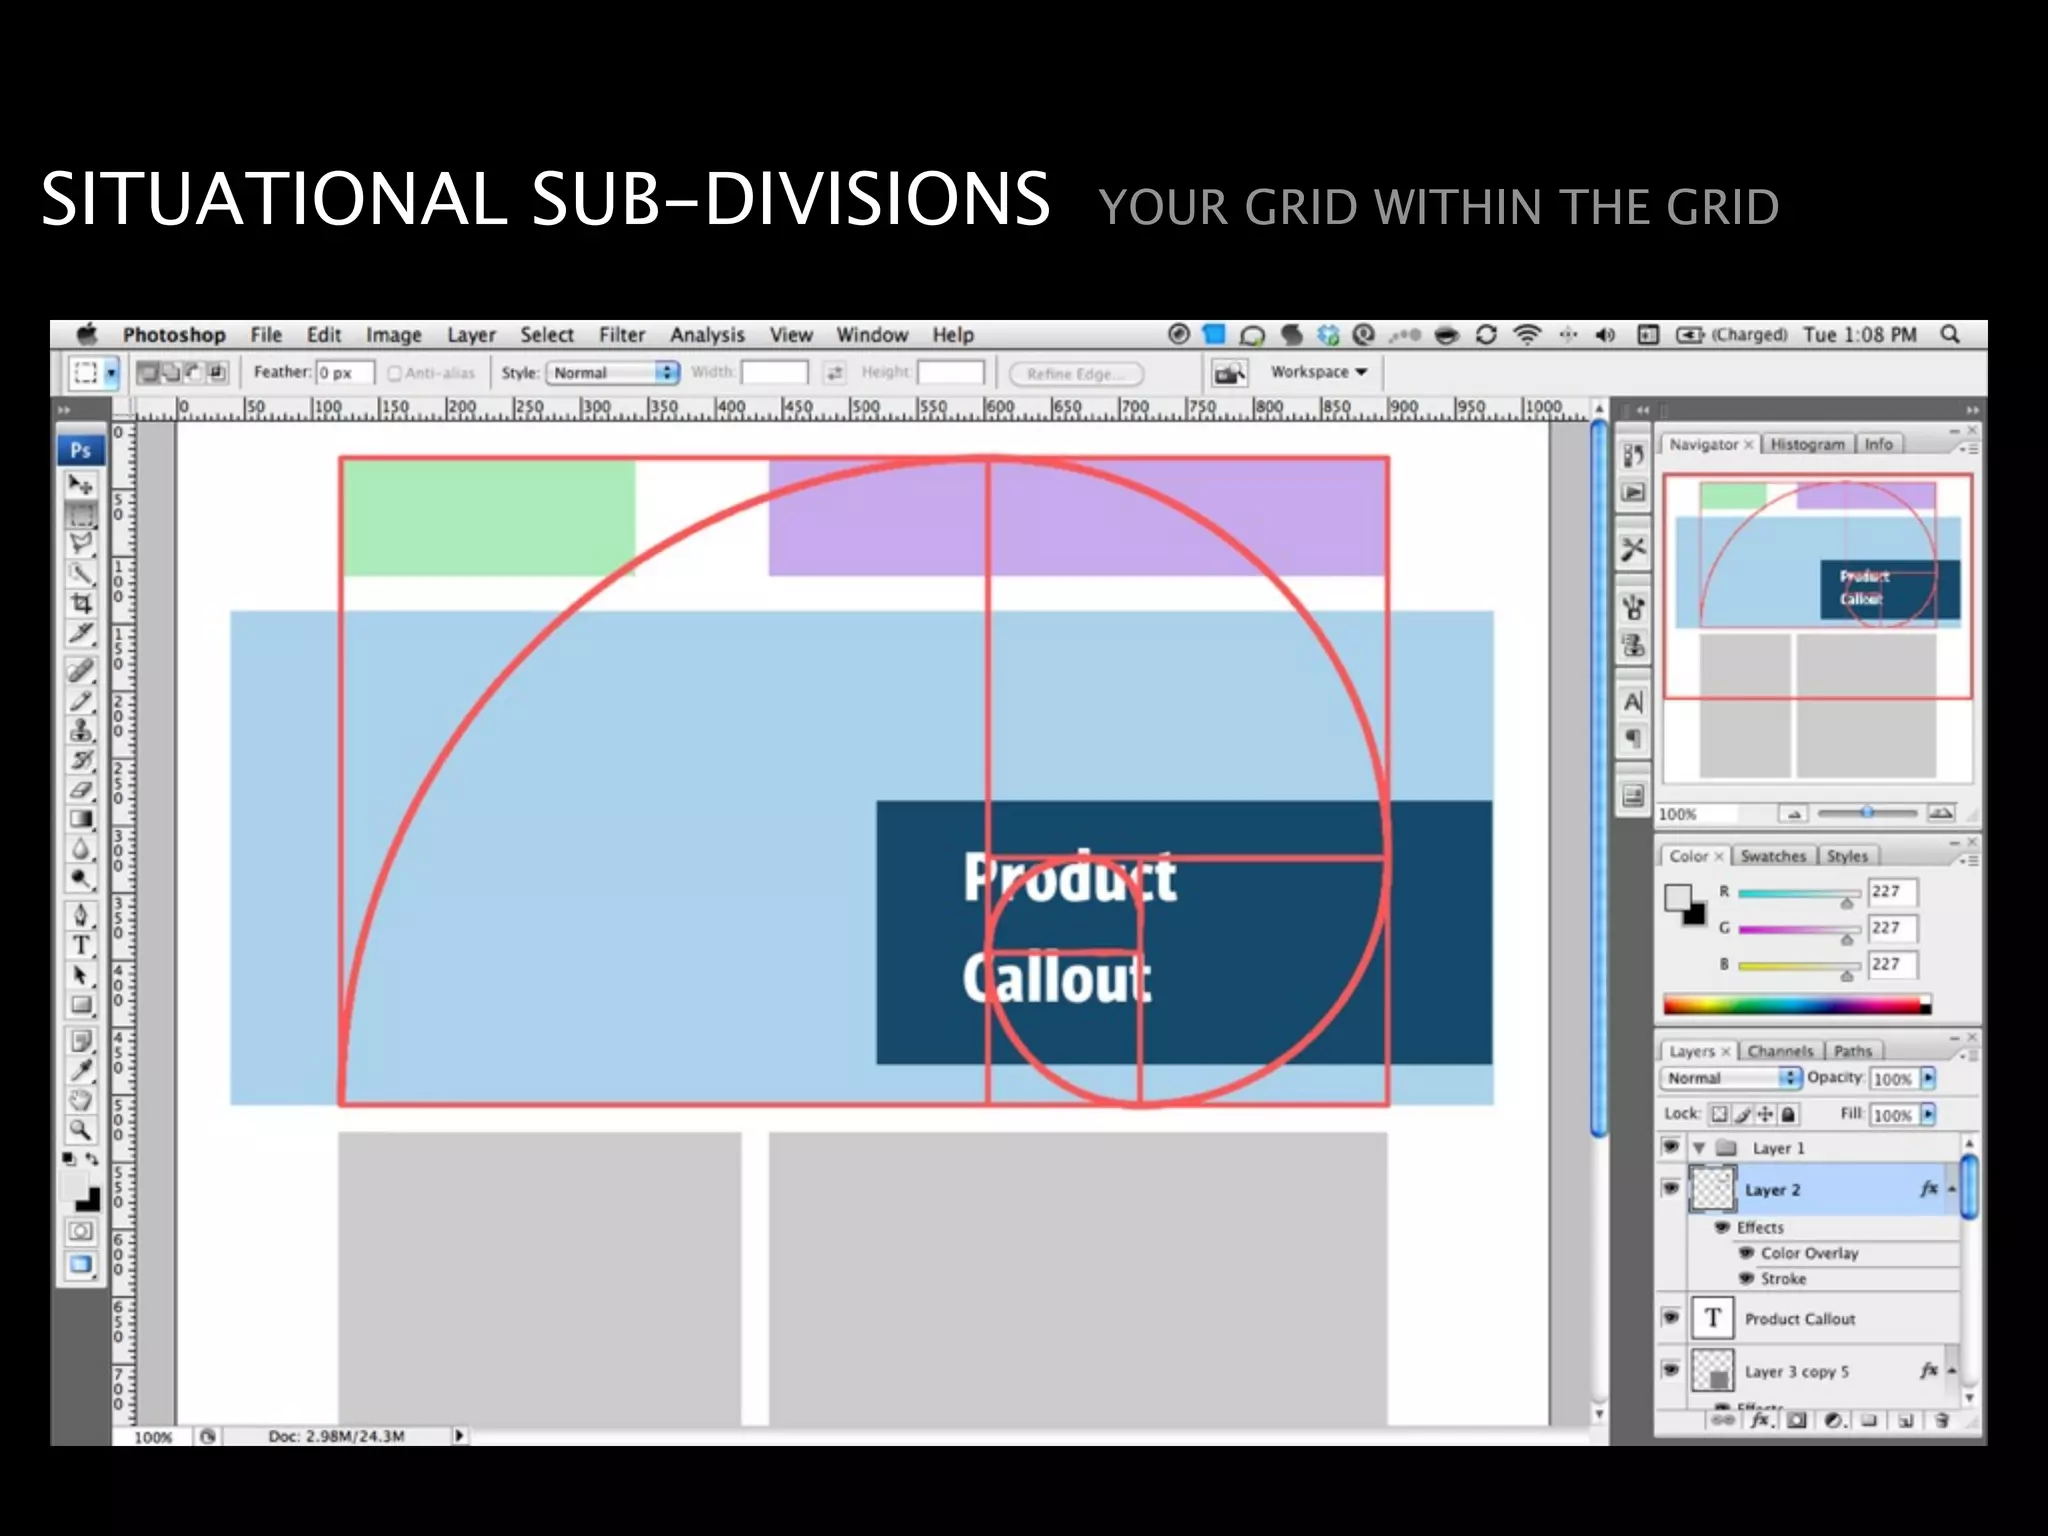Screen dimensions: 2048x1536
Task: Enable lock transparent pixels
Action: pos(1719,1114)
